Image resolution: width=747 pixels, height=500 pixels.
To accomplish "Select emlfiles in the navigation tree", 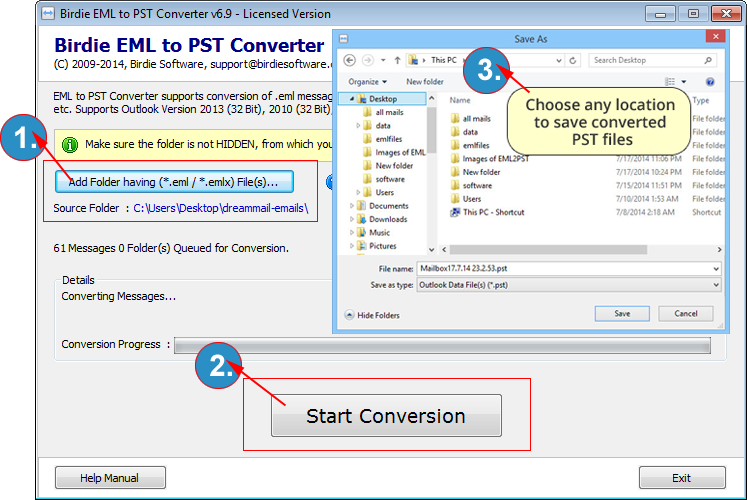I will coord(388,139).
